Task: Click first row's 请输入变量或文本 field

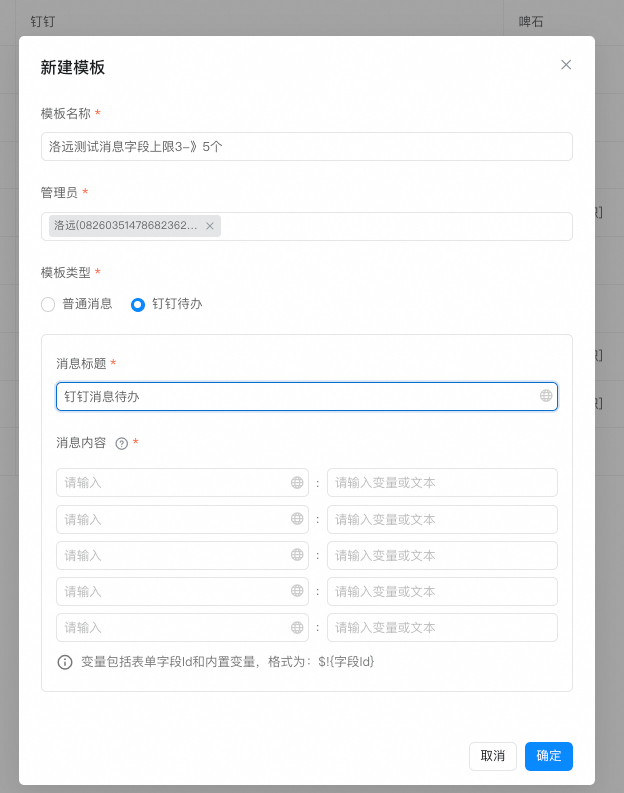Action: pyautogui.click(x=442, y=482)
